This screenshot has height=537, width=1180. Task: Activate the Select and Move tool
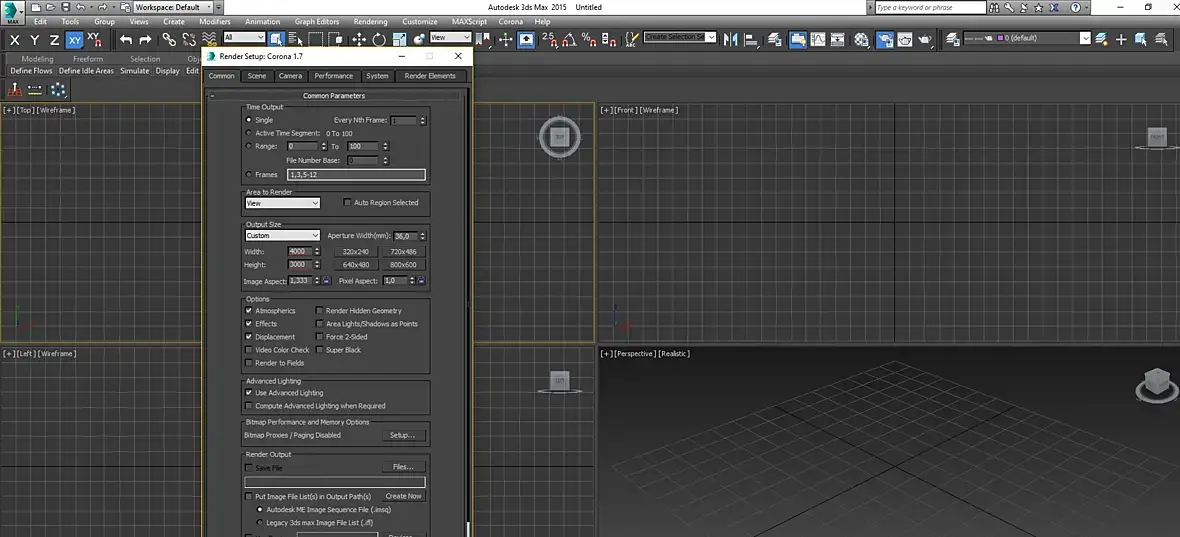359,40
